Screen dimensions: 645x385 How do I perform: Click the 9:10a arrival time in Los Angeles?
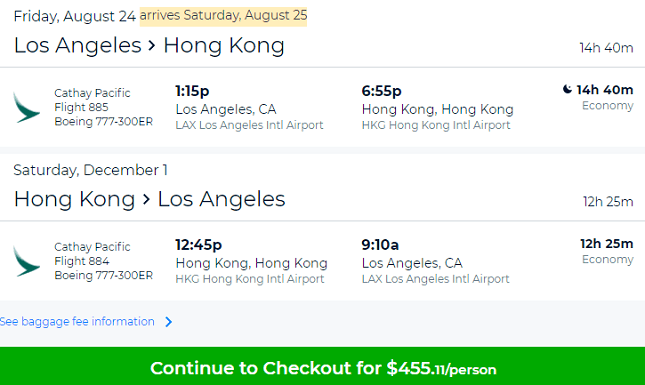pyautogui.click(x=380, y=245)
